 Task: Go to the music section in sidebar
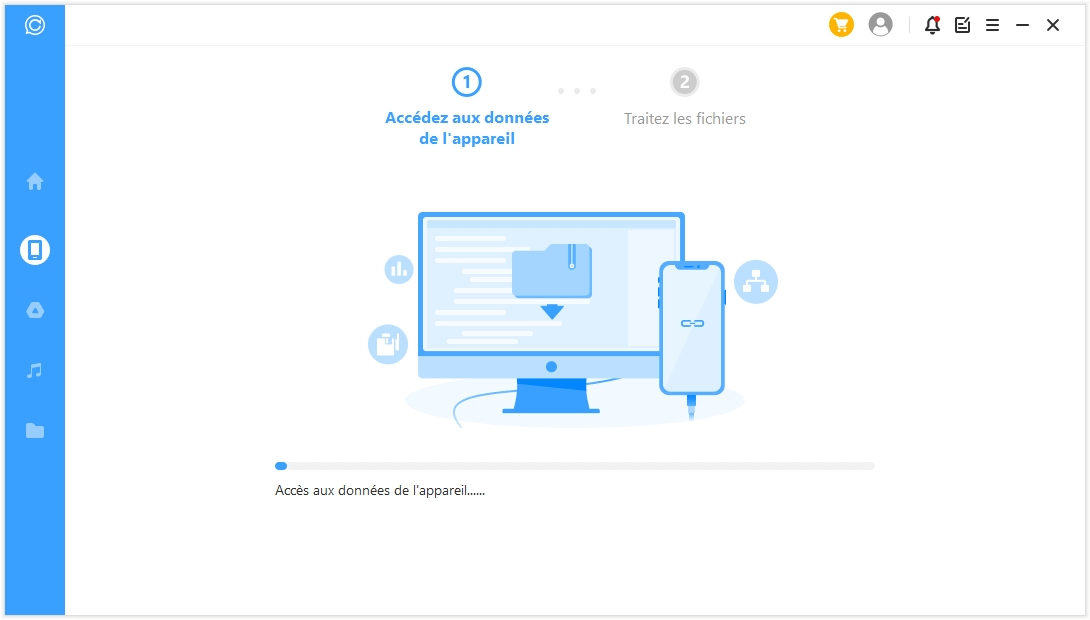[x=35, y=371]
